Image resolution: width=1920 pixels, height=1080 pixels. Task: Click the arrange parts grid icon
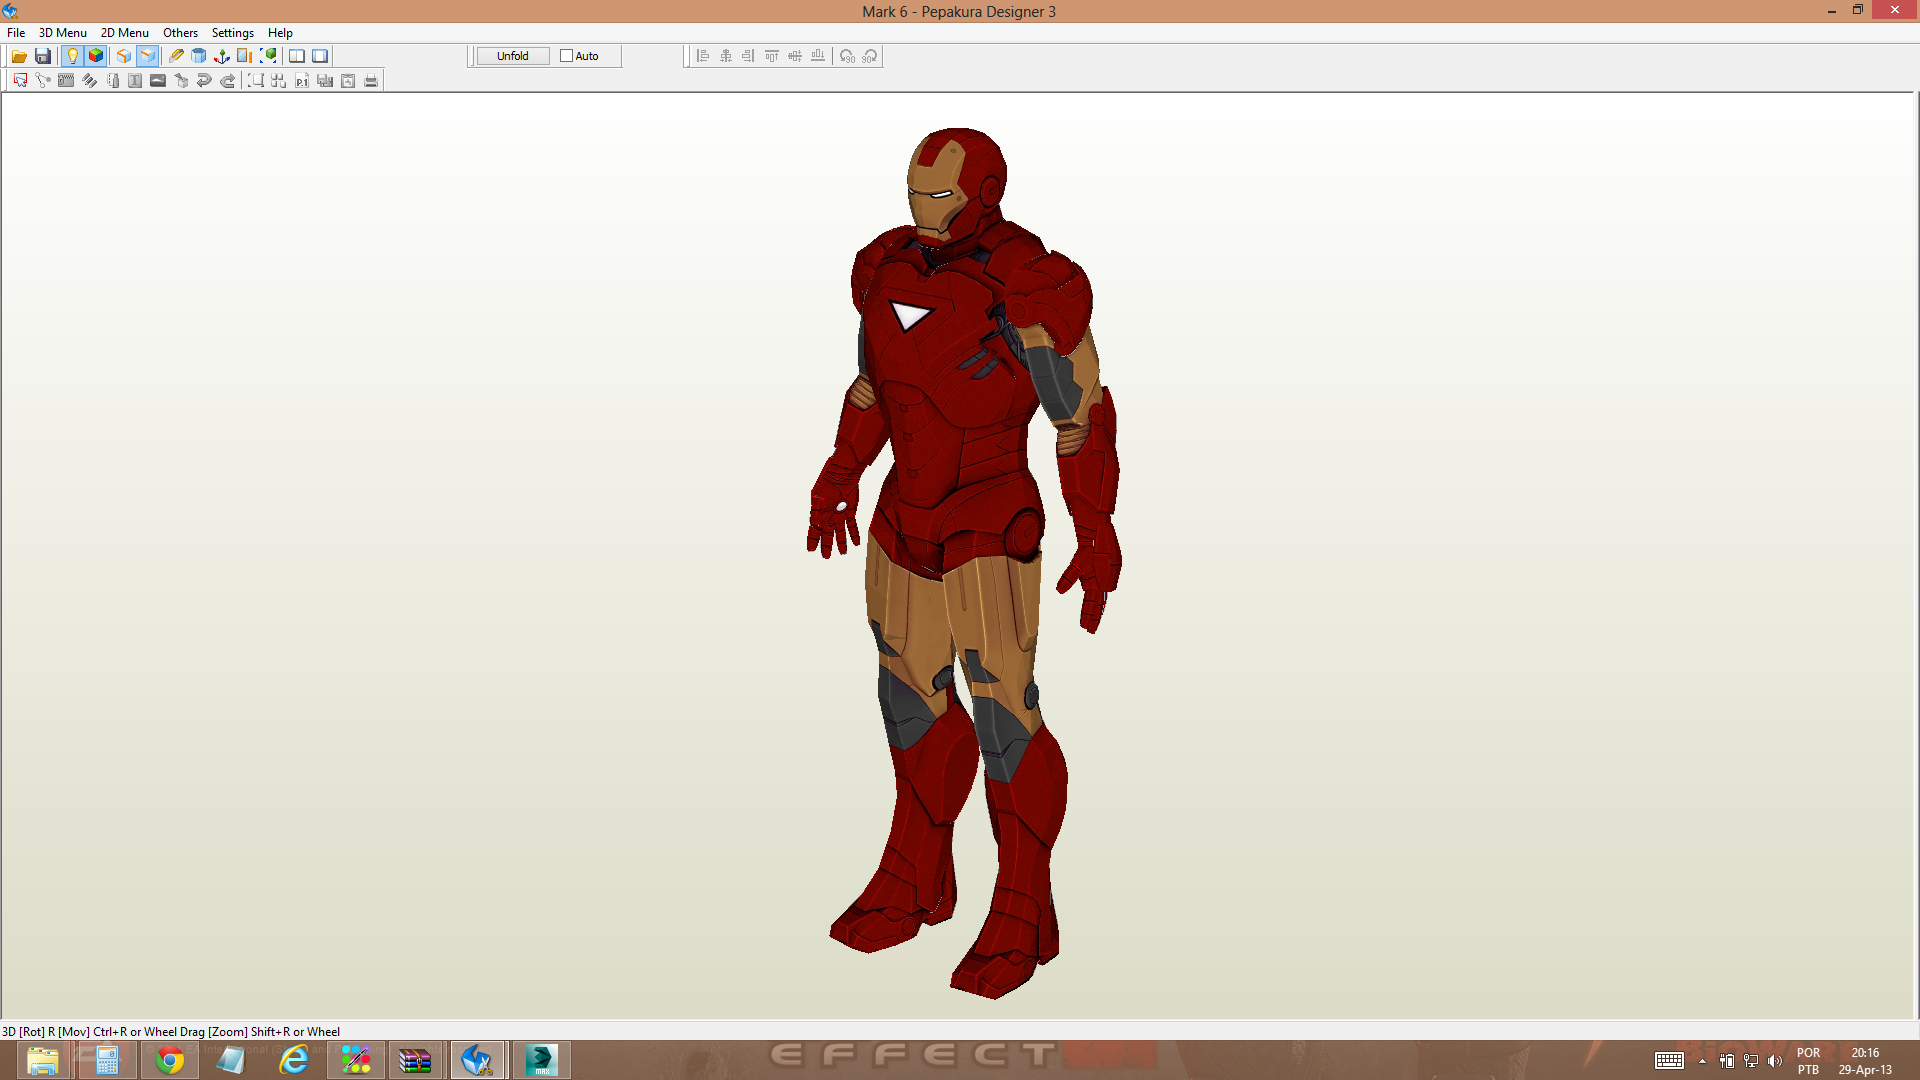click(279, 81)
